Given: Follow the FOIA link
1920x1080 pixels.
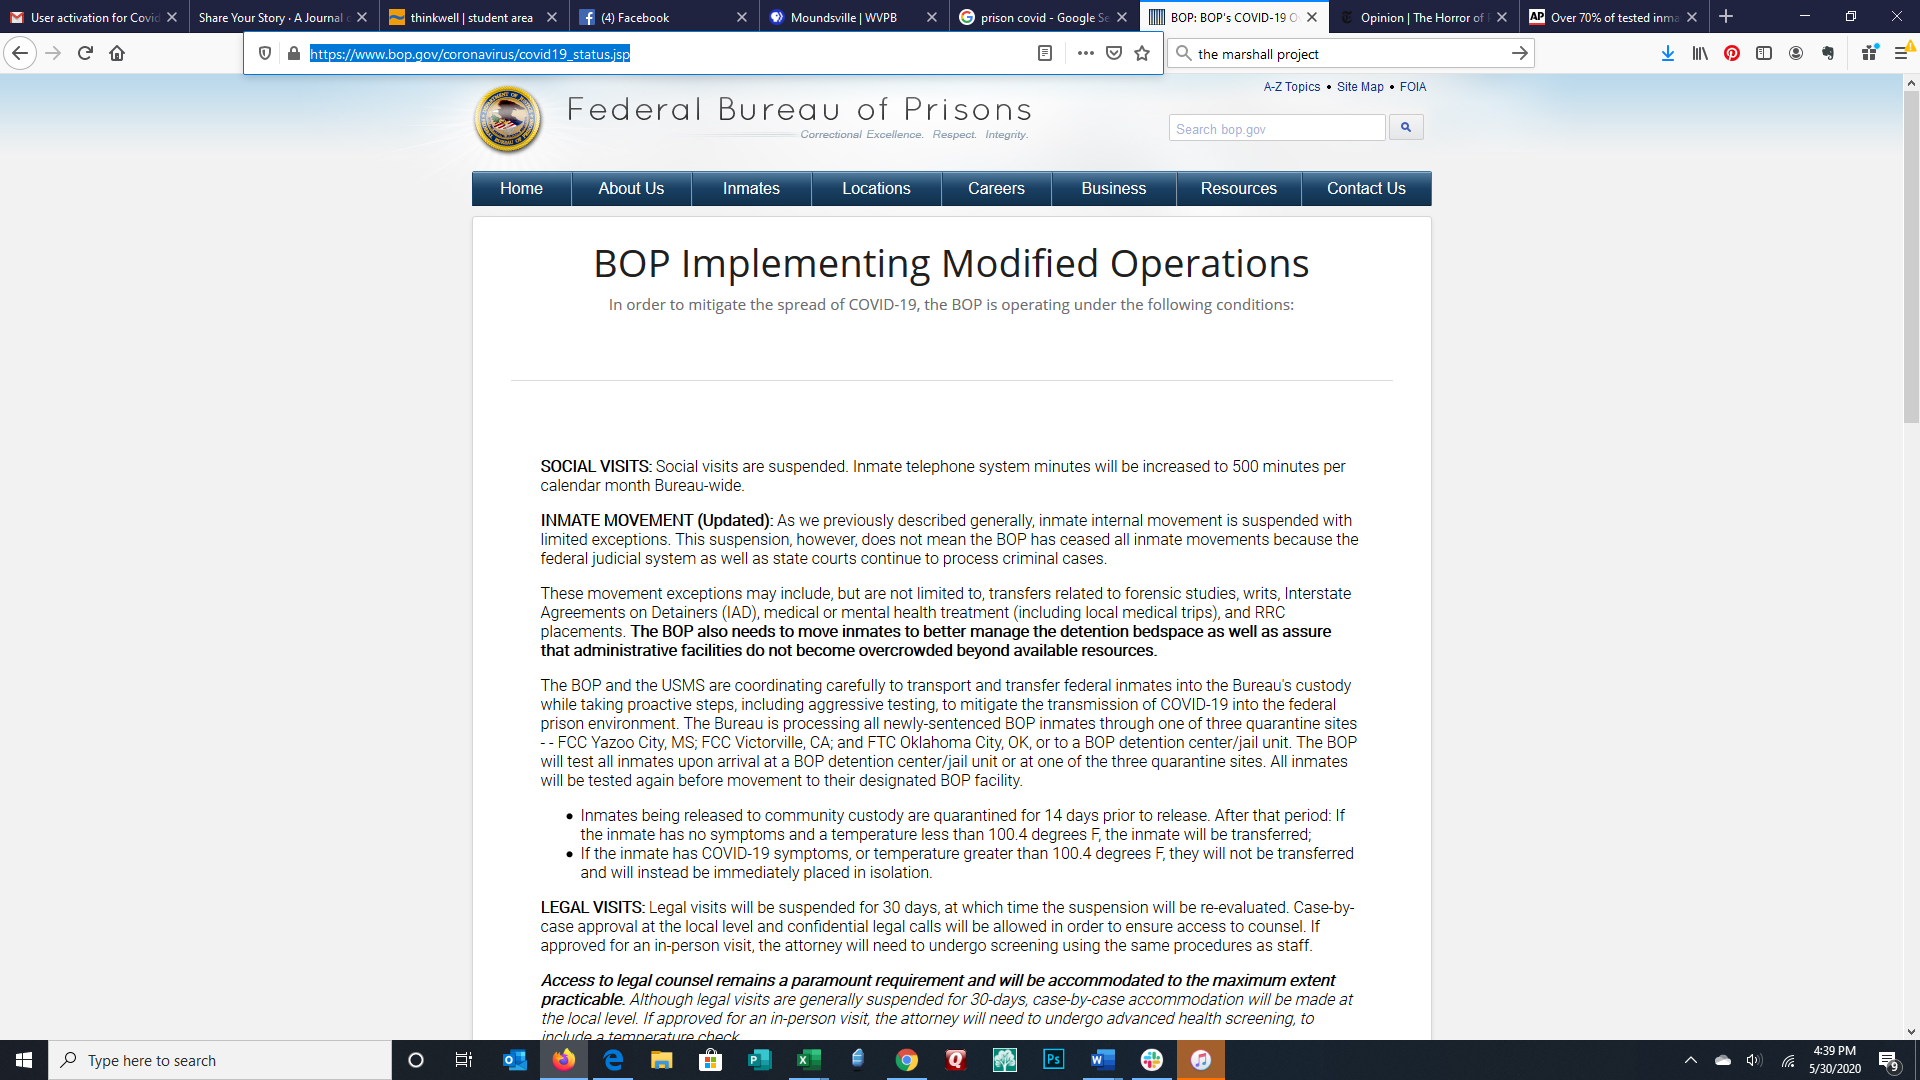Looking at the screenshot, I should coord(1412,87).
